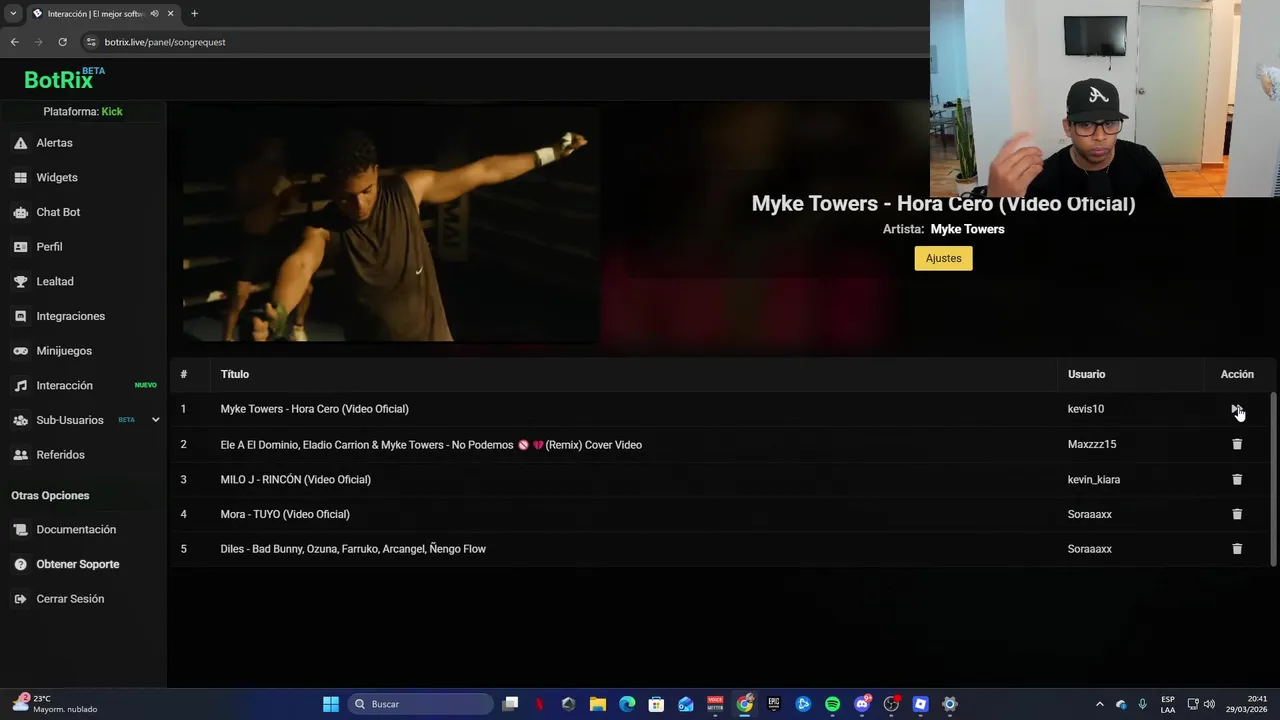
Task: Delete the Diles Bad Bunny song
Action: pyautogui.click(x=1237, y=548)
